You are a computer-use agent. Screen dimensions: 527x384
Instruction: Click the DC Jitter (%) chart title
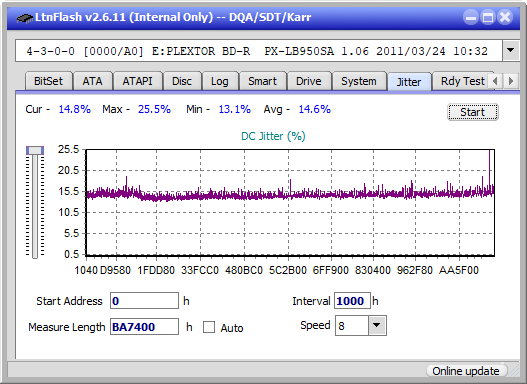pyautogui.click(x=273, y=136)
